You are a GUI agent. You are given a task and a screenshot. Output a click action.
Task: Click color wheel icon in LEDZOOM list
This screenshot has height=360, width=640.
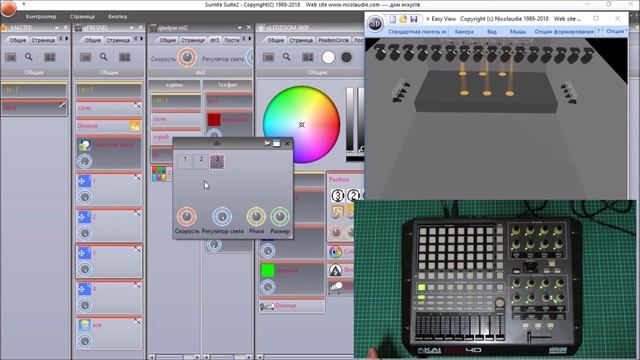click(x=336, y=252)
